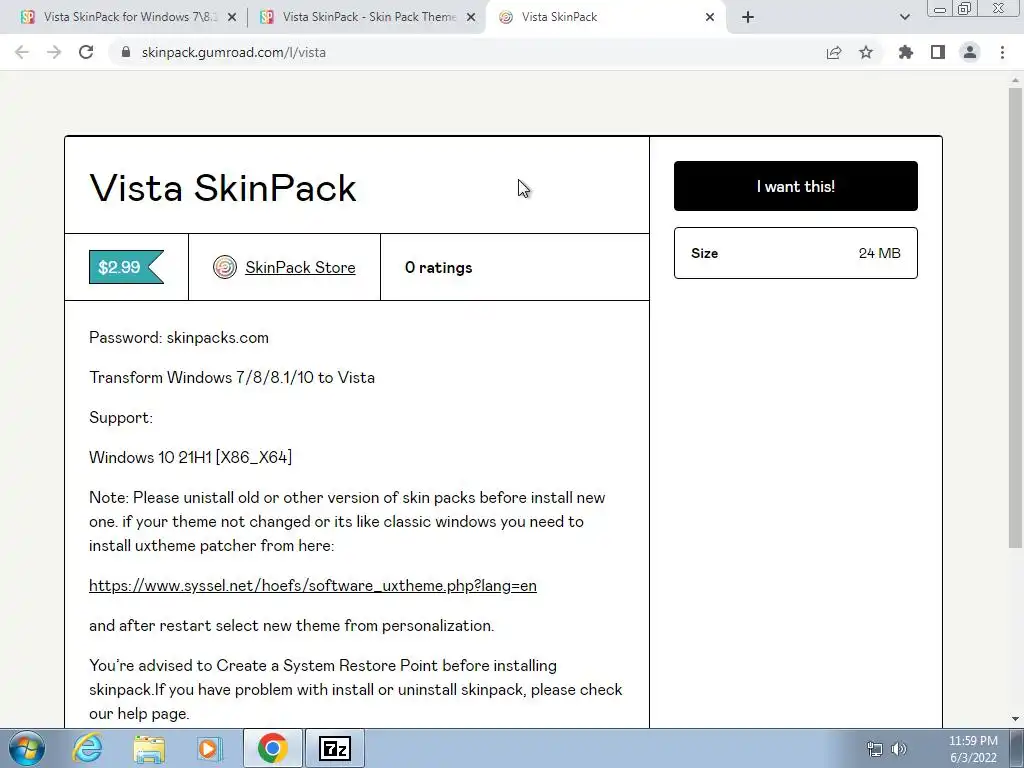Open the browser side panel
This screenshot has width=1024, height=768.
[938, 52]
